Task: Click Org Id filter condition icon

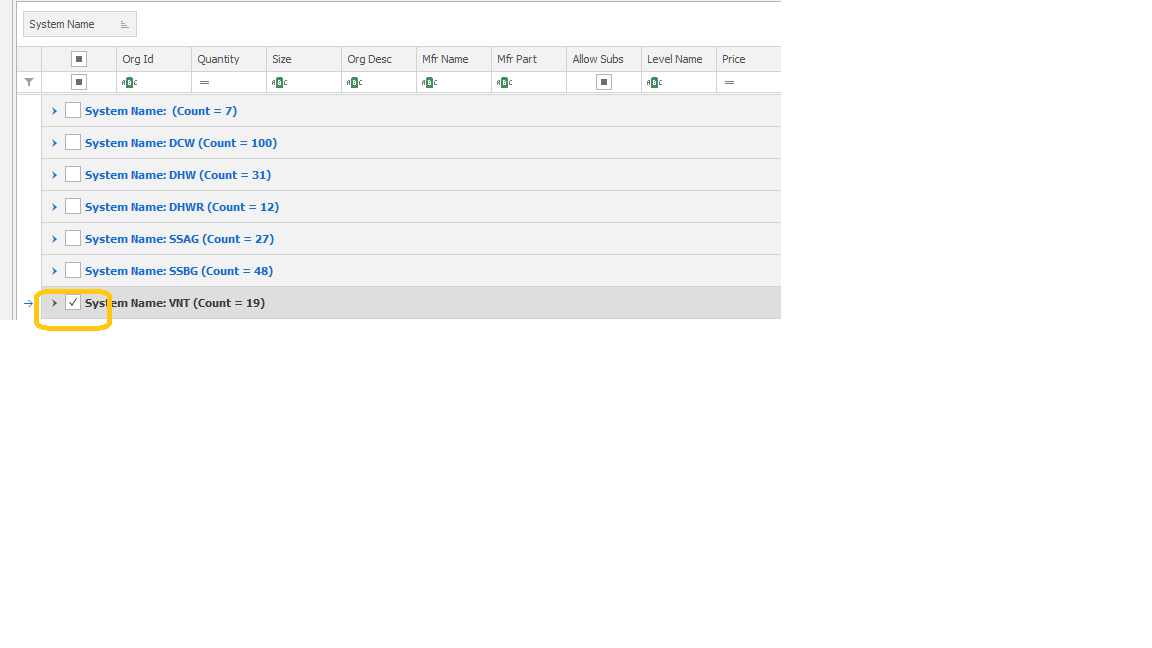Action: (129, 82)
